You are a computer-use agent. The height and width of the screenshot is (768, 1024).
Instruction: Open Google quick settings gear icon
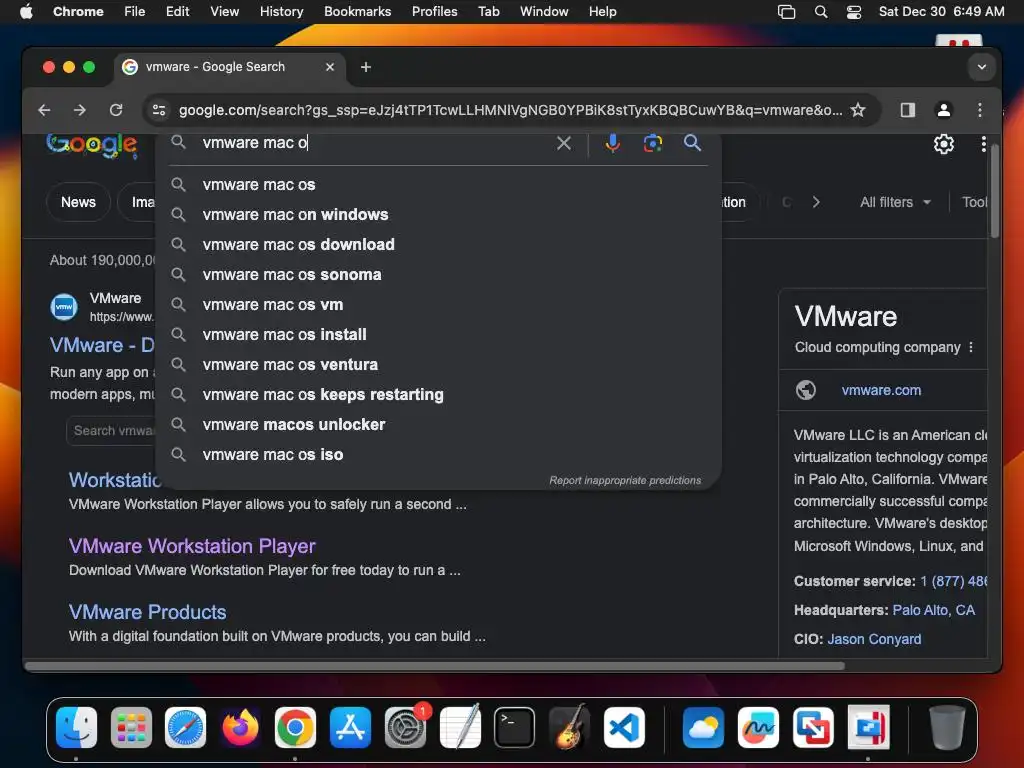click(943, 144)
